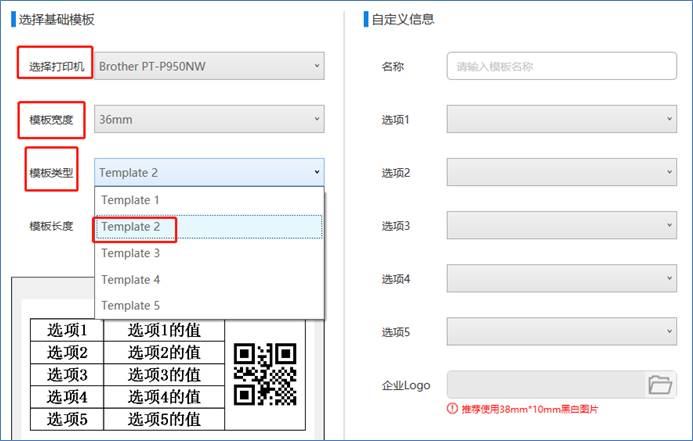Open the 选项4 dropdown

[x=562, y=278]
